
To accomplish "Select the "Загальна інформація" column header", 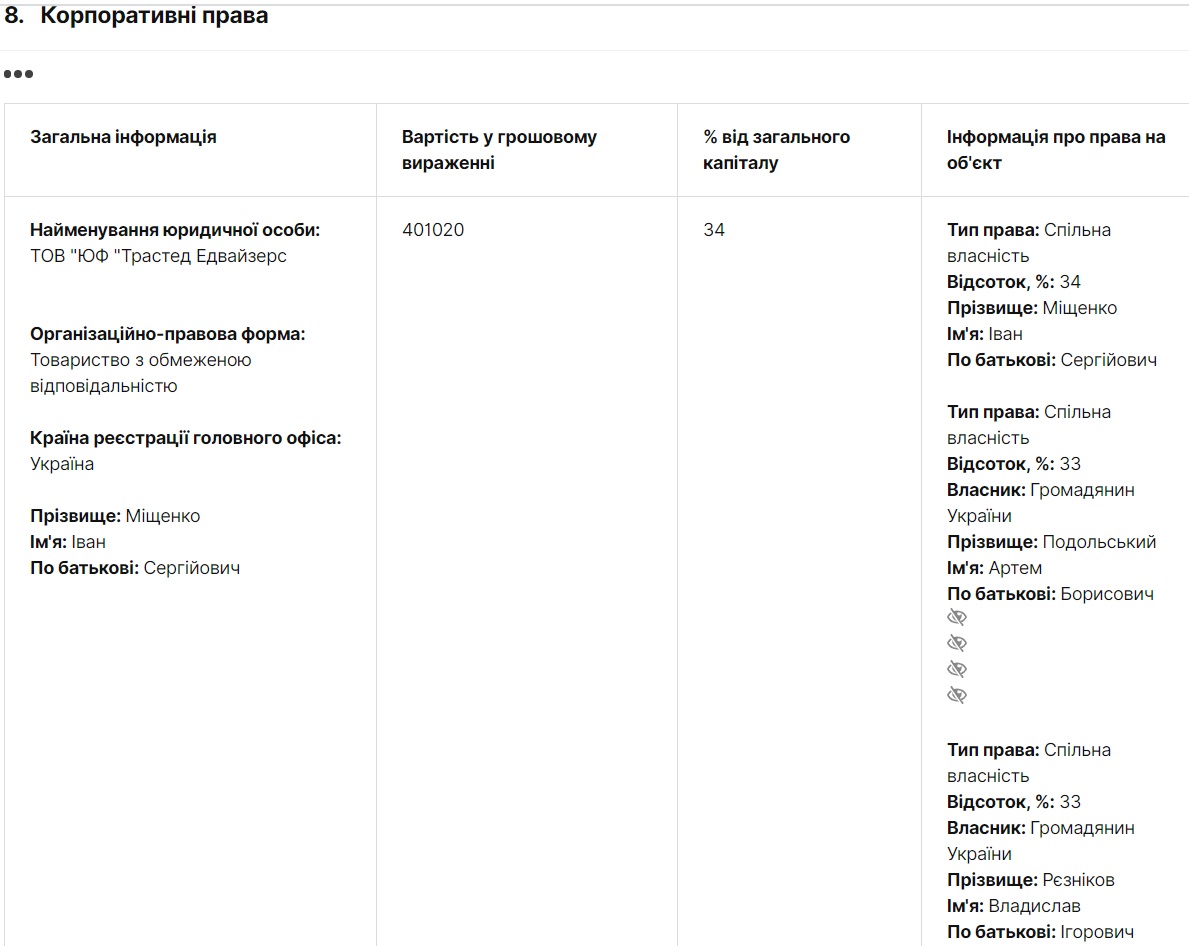I will [x=123, y=137].
